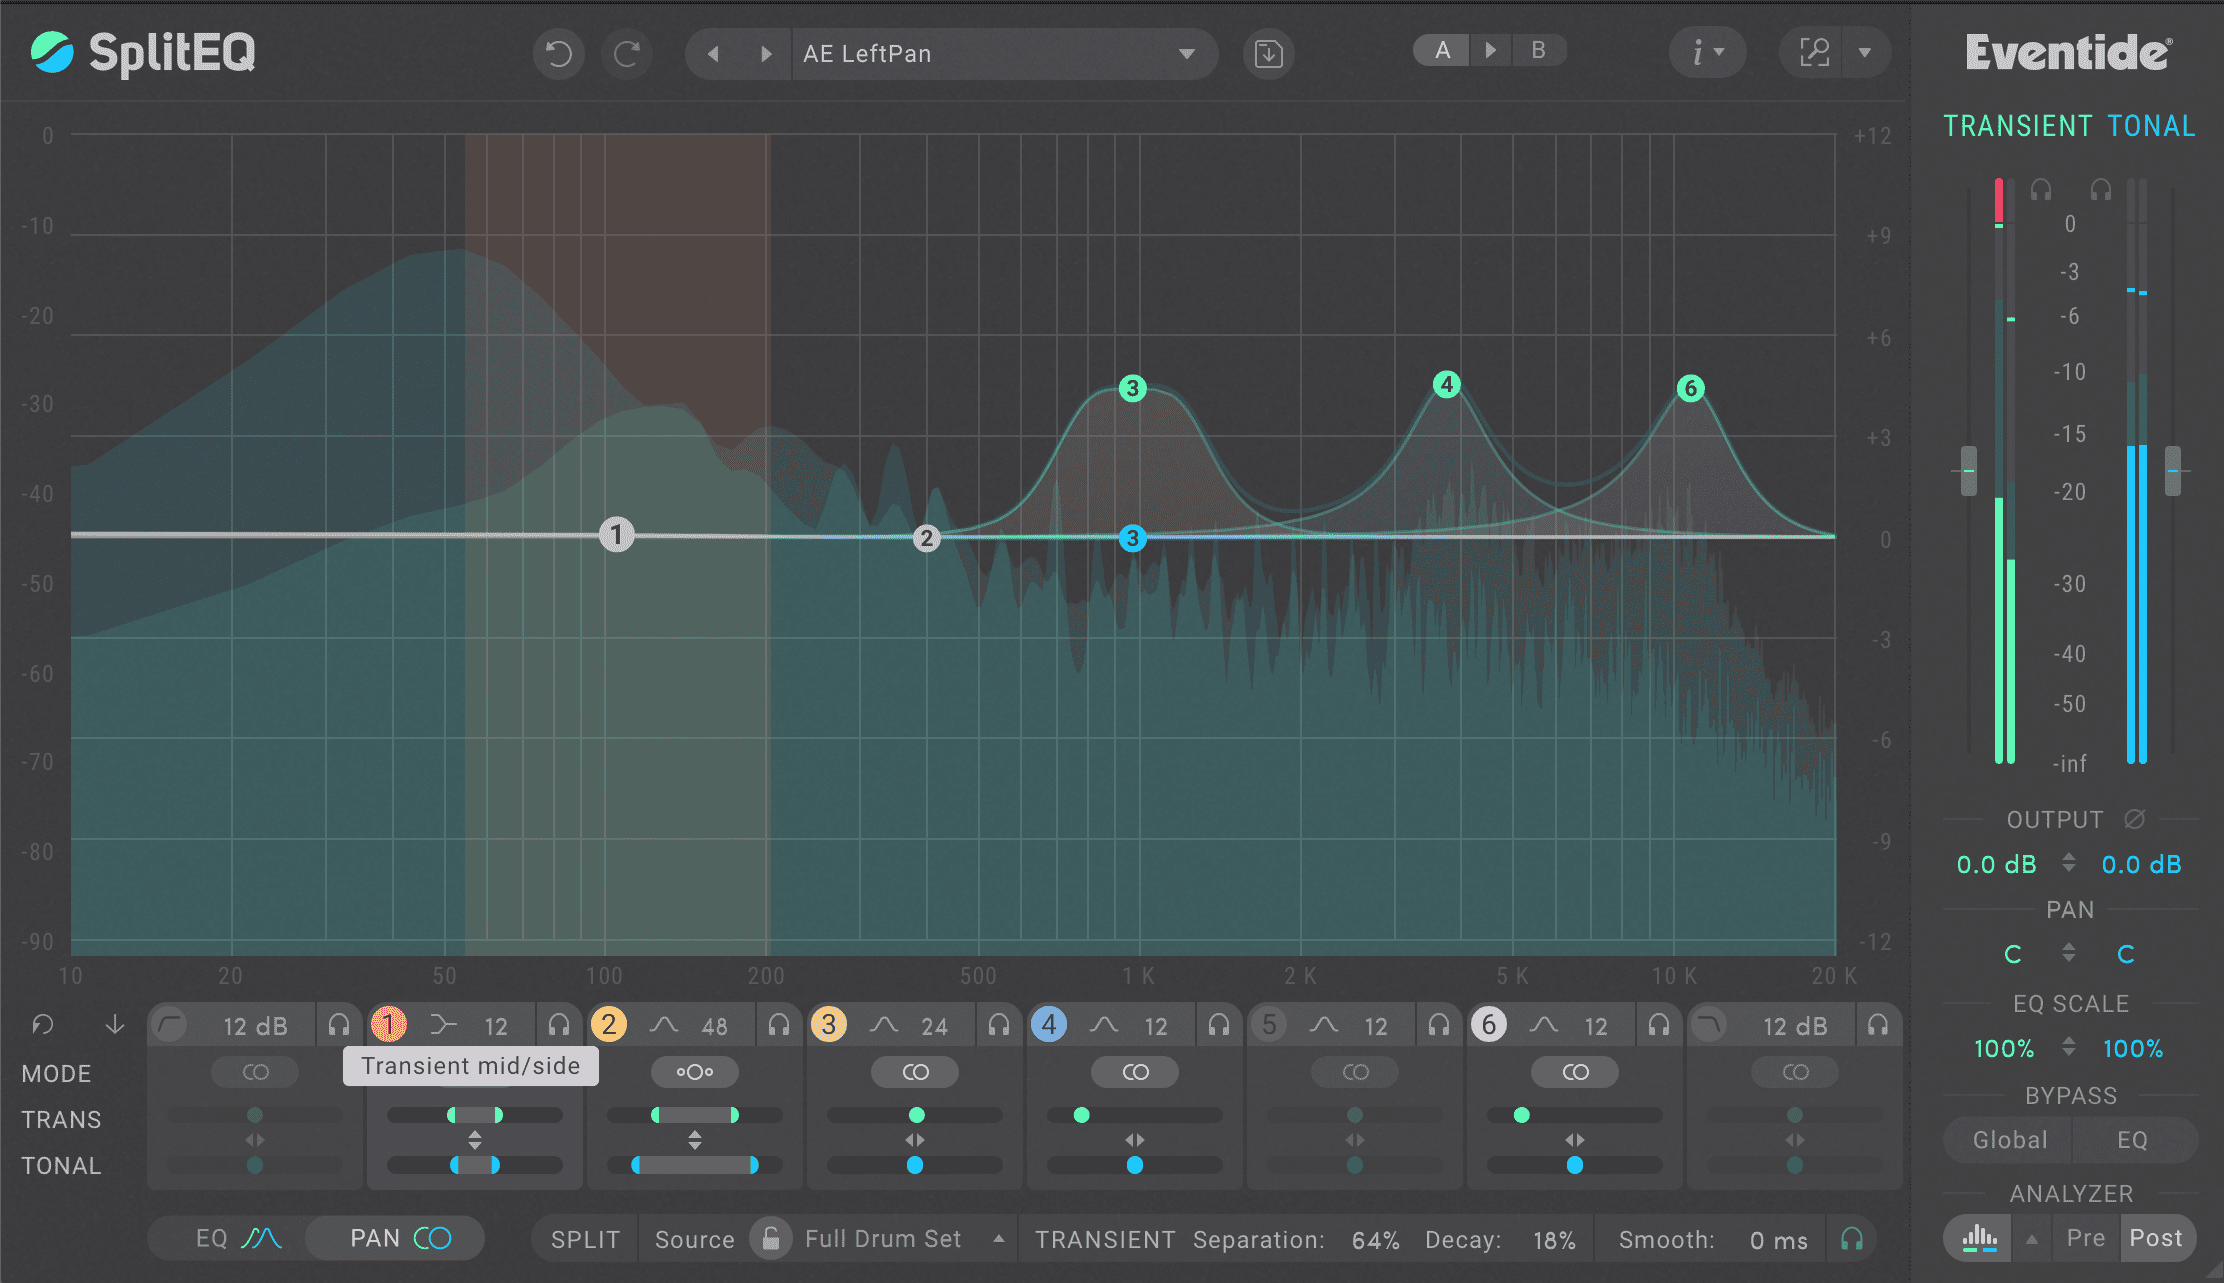Click the SPLIT label button
Viewport: 2224px width, 1283px height.
coord(585,1239)
